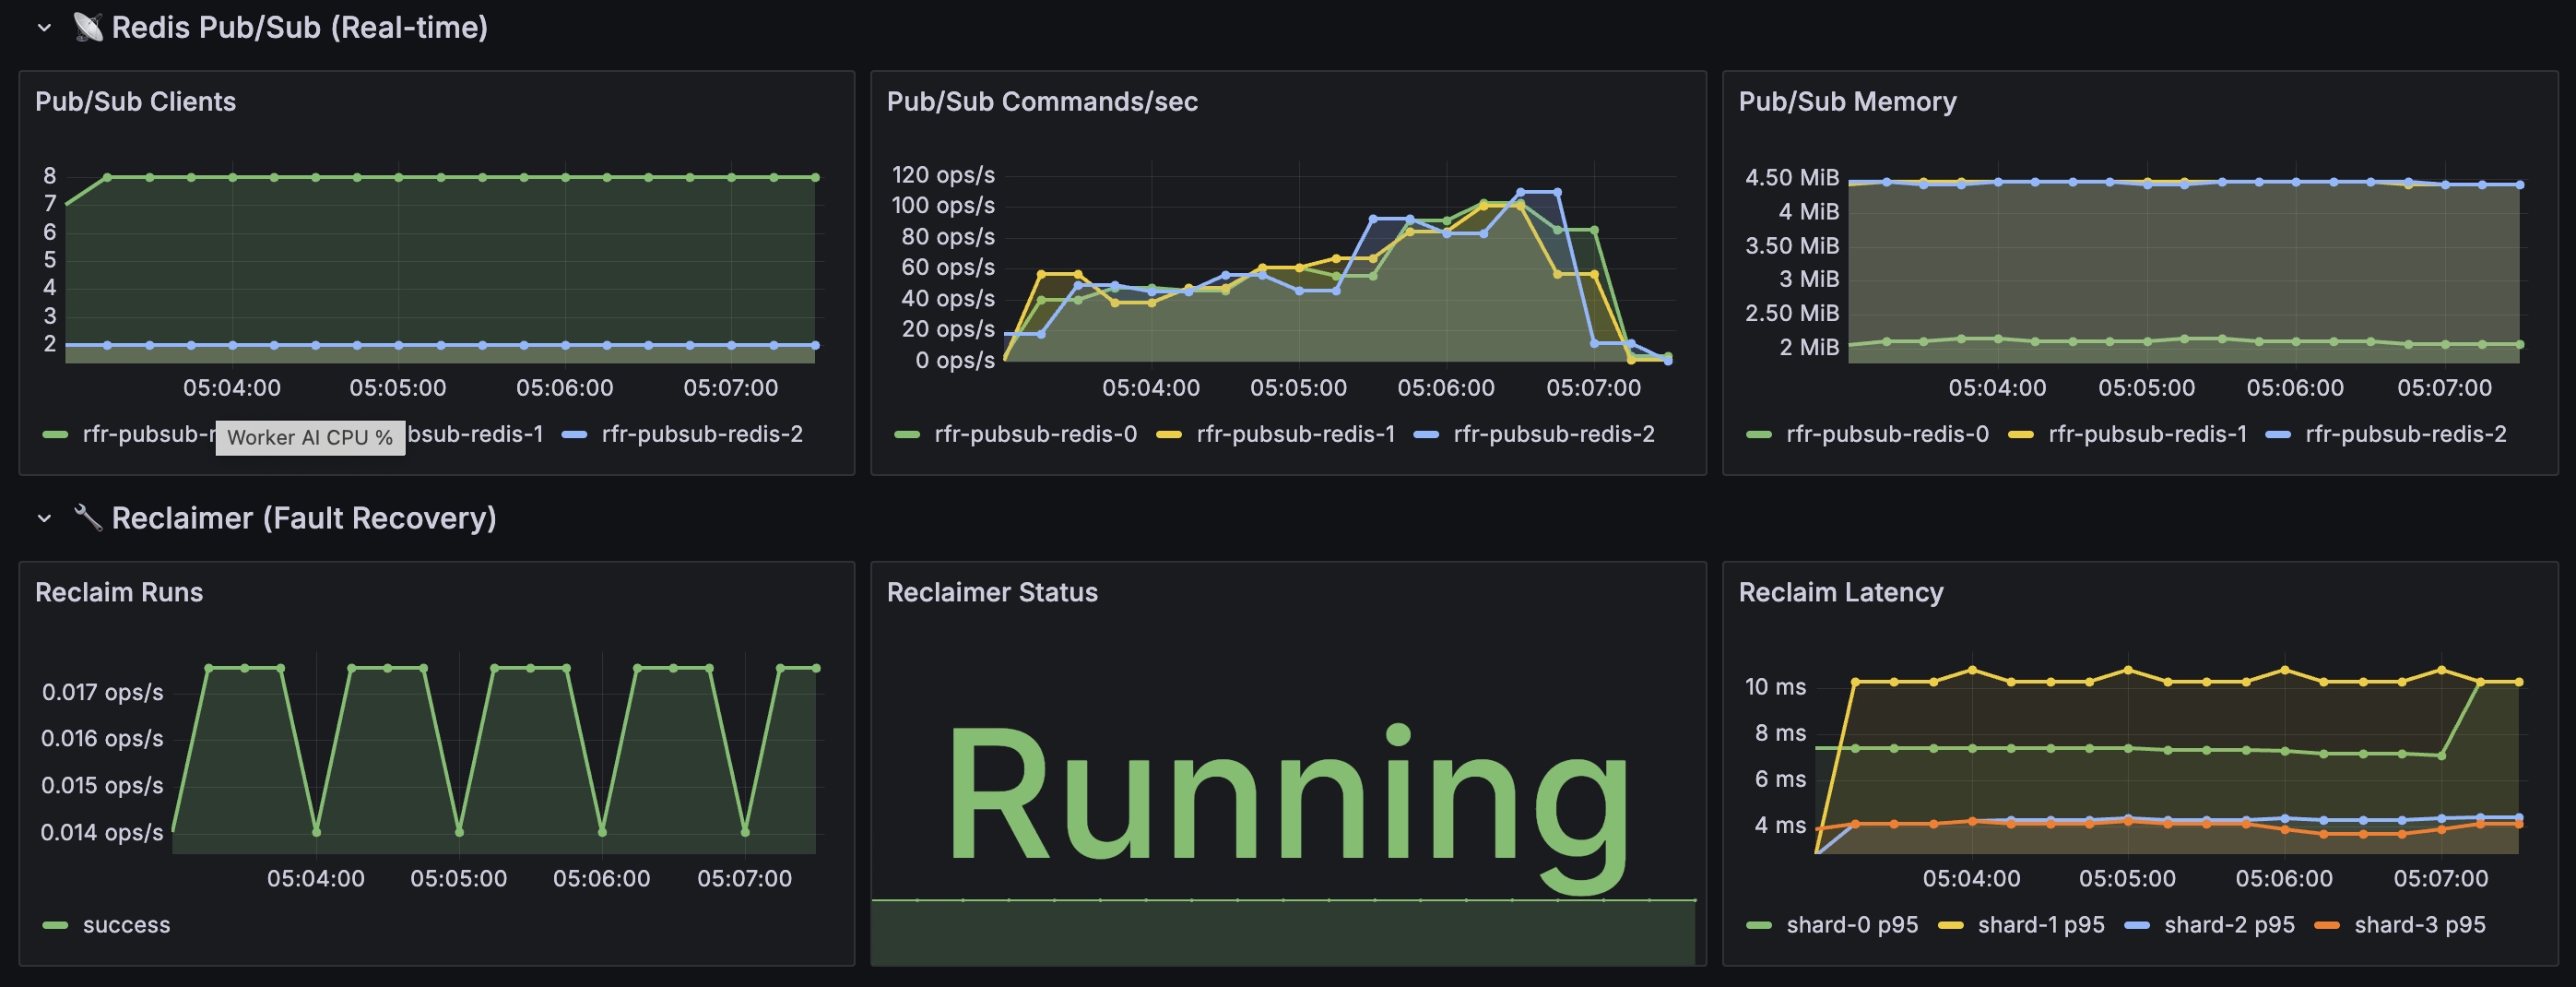This screenshot has width=2576, height=987.
Task: Toggle rfr-pubsub-redis-1 series in Pub/Sub Memory legend
Action: [2147, 434]
